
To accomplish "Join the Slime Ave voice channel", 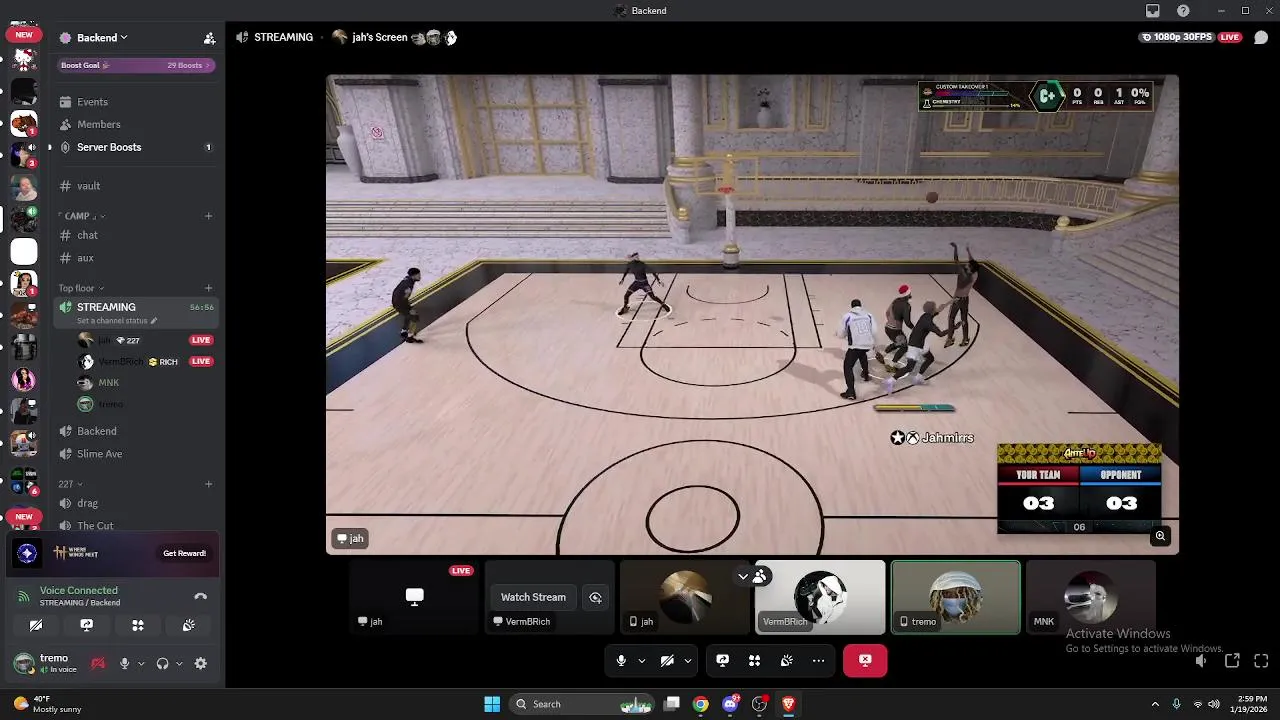I will pos(135,454).
